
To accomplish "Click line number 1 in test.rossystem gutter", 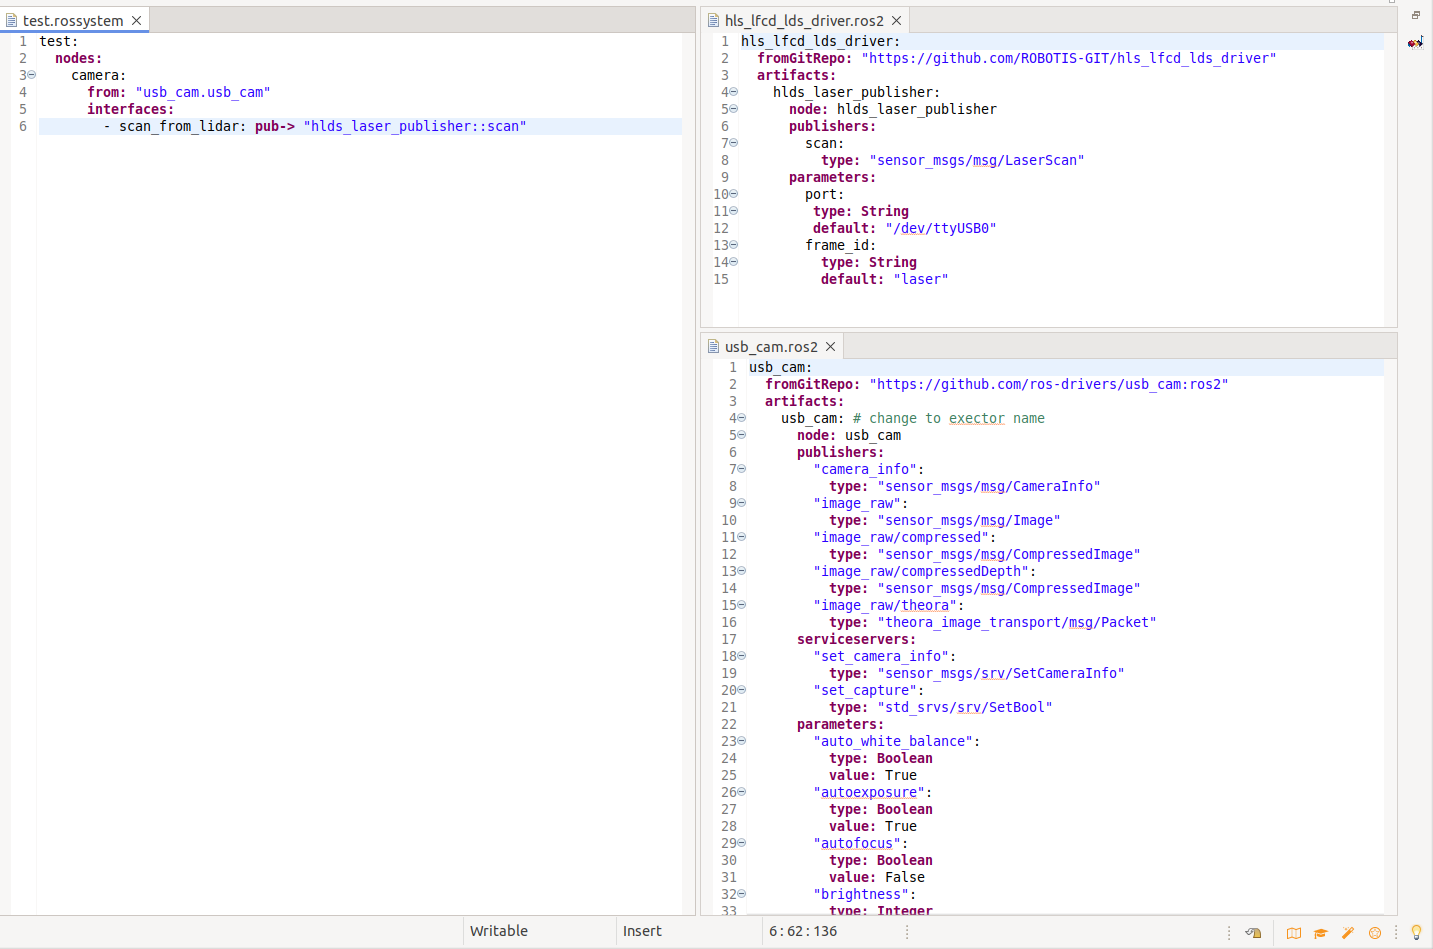I will (23, 41).
